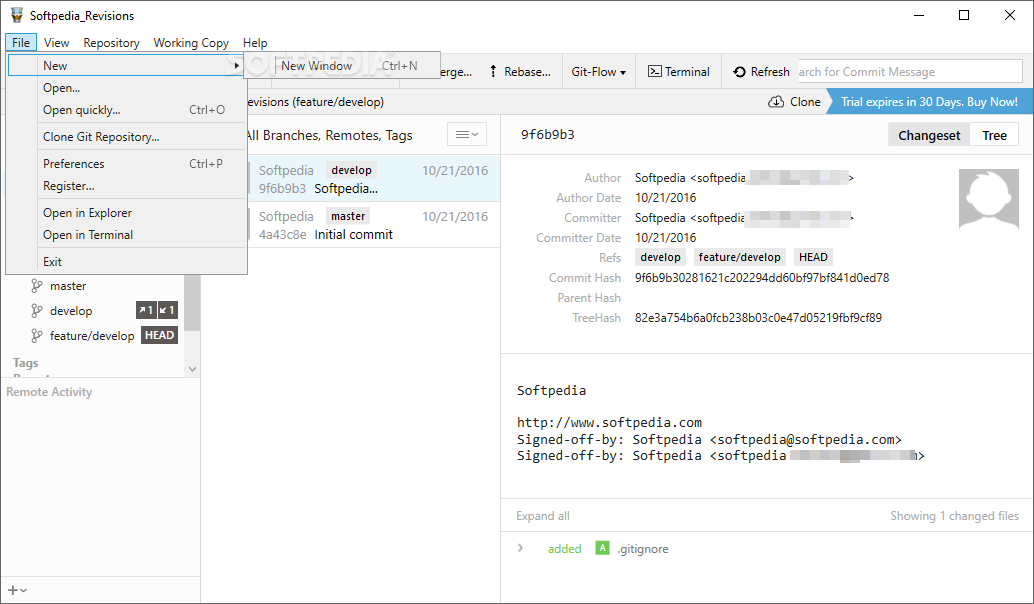Select Exit from File menu
This screenshot has height=604, width=1034.
pyautogui.click(x=126, y=262)
